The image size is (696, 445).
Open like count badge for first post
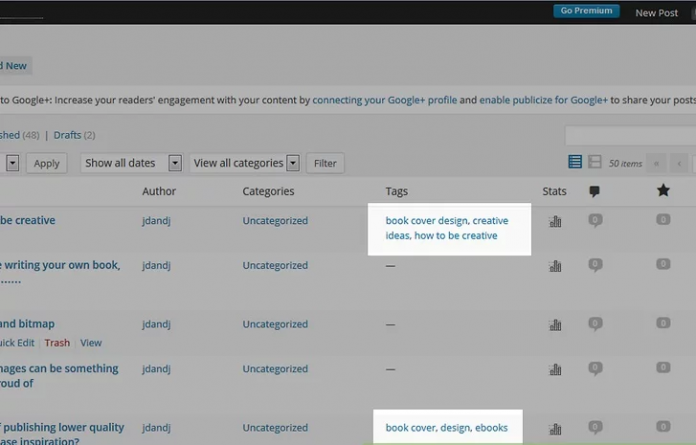click(662, 220)
